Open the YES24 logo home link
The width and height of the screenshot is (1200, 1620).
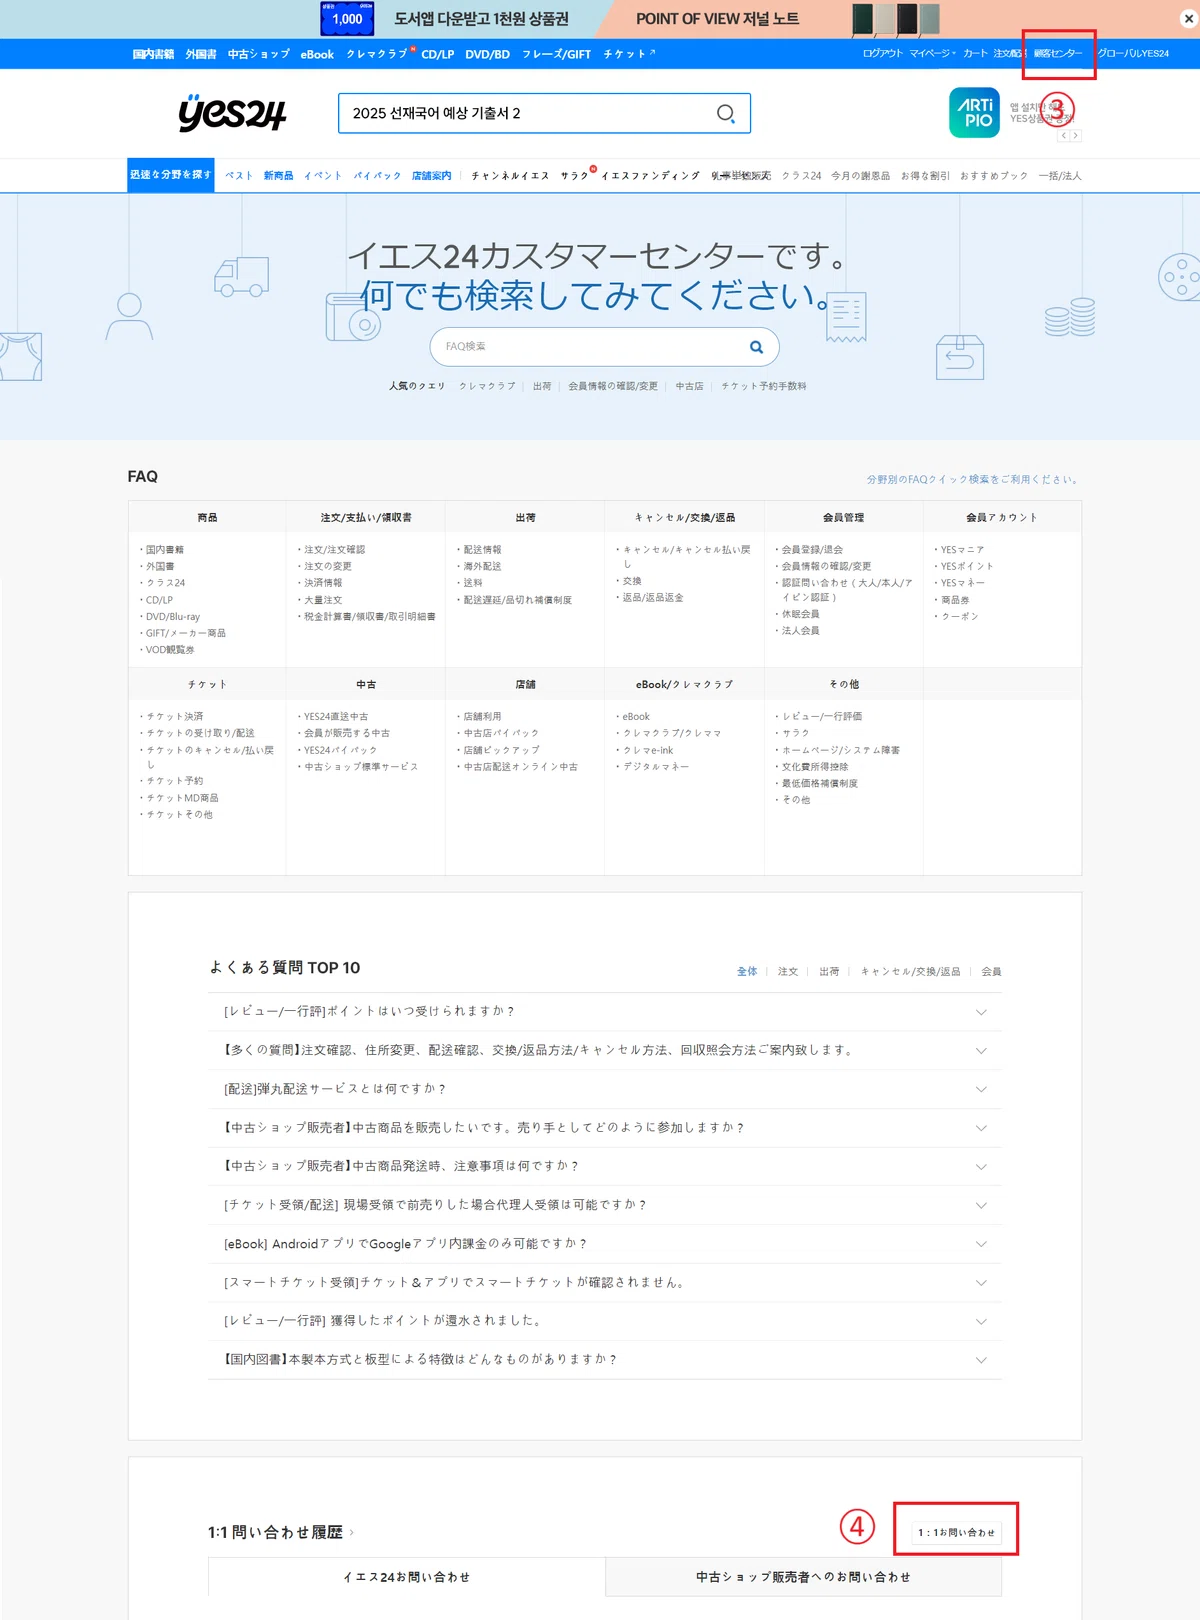232,113
